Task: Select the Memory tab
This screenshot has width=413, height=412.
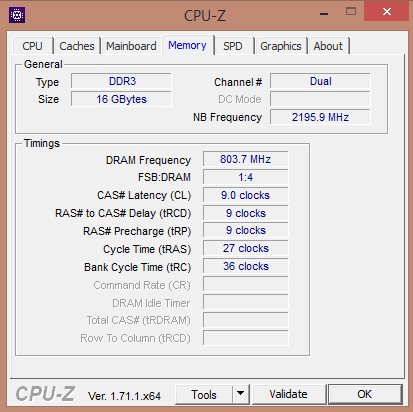Action: pyautogui.click(x=187, y=45)
